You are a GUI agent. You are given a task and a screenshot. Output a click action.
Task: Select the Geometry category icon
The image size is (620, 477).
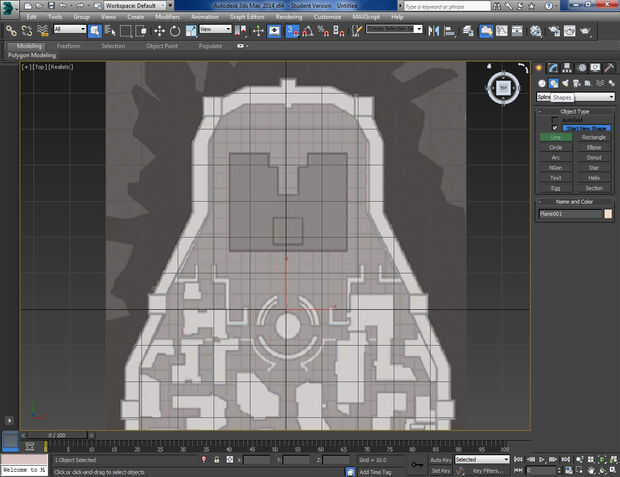(x=541, y=83)
